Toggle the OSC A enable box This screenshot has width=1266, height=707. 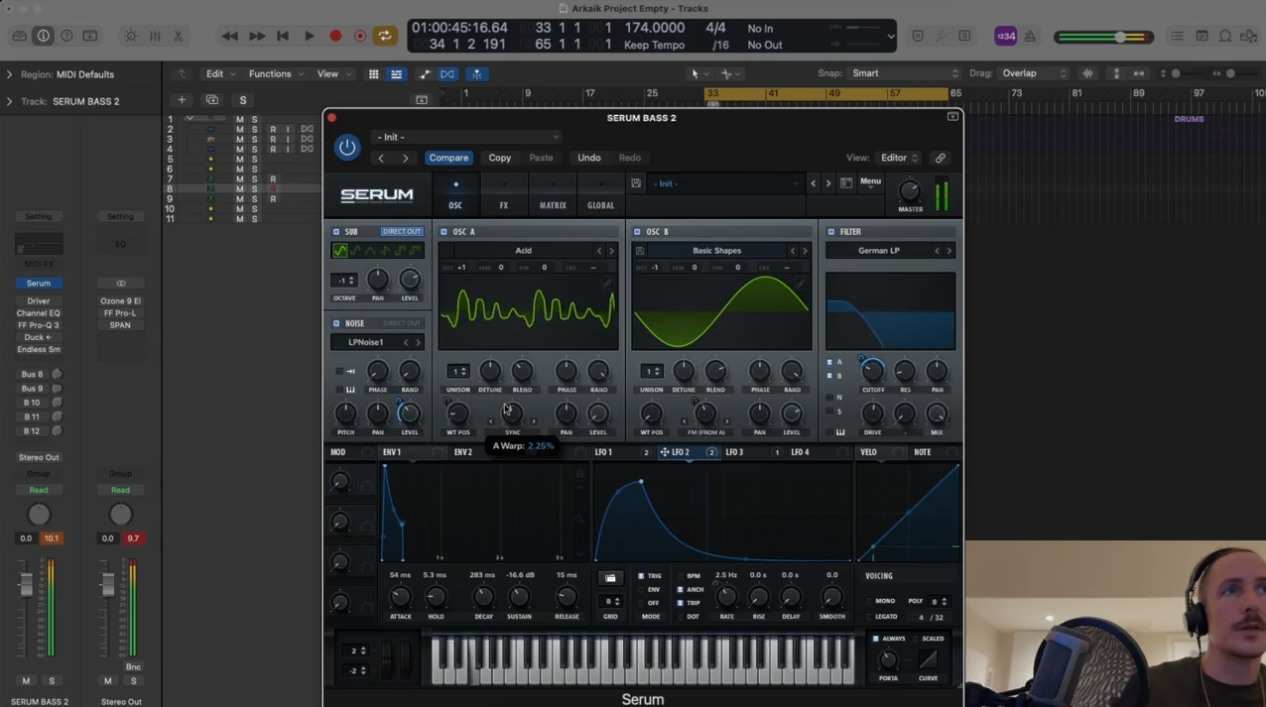click(x=444, y=232)
